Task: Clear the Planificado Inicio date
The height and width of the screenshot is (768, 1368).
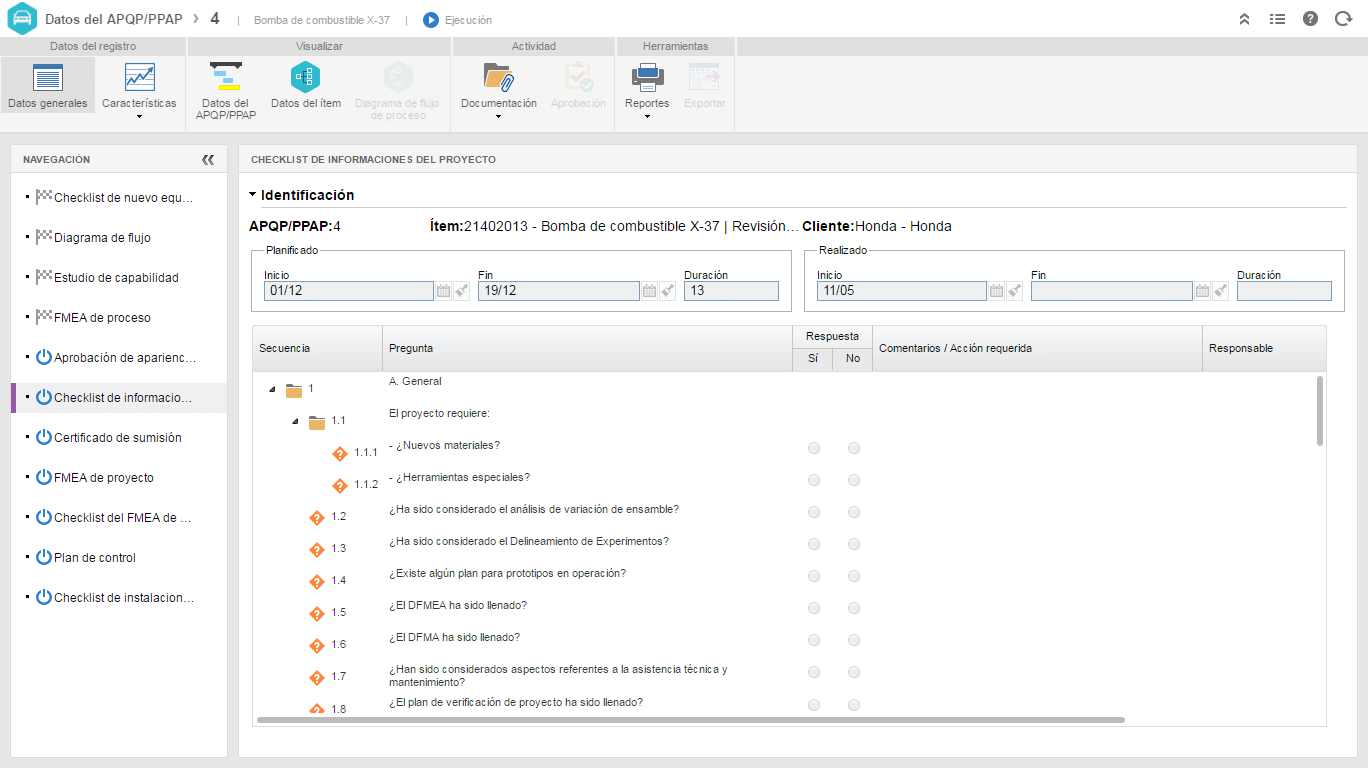Action: 461,291
